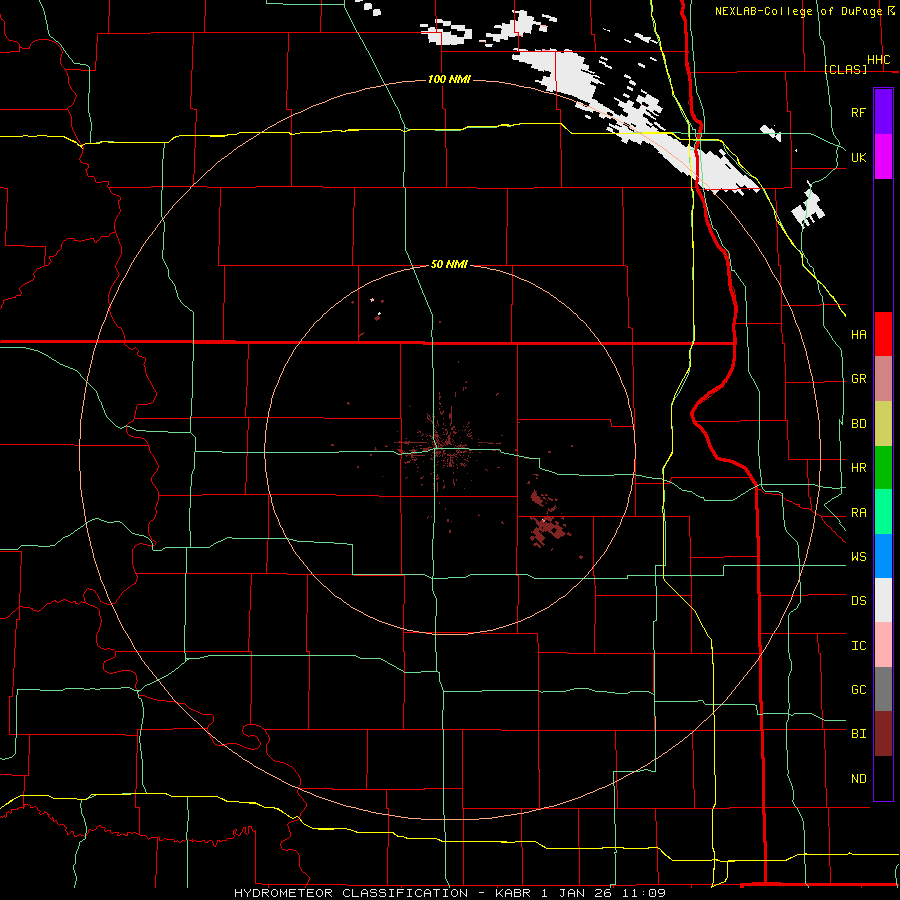Click the WS legend label
The image size is (900, 900).
tap(858, 557)
